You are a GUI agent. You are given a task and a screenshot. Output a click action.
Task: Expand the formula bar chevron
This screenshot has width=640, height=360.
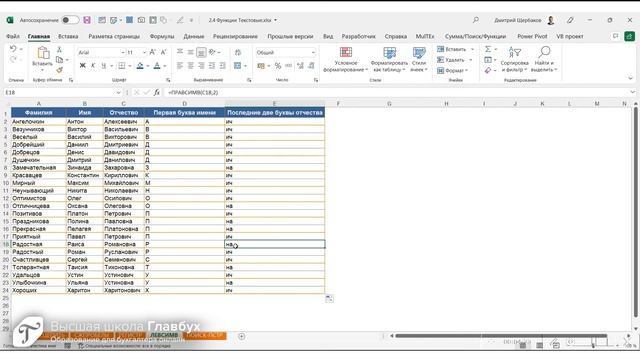[x=632, y=93]
